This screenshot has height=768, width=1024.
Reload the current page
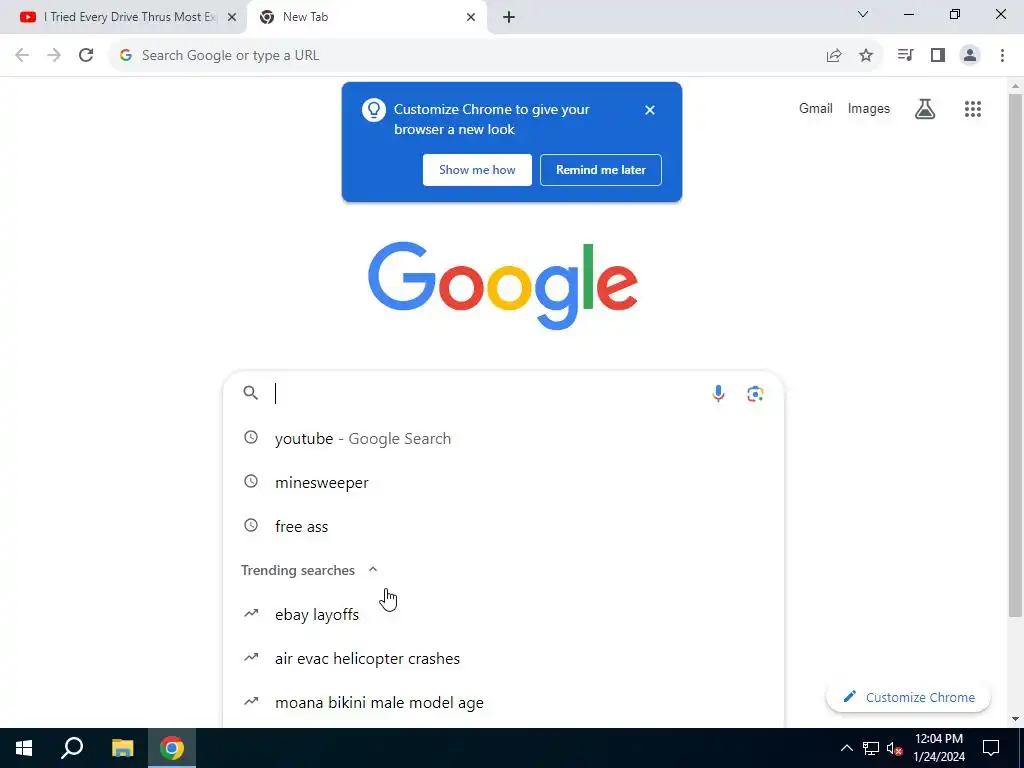click(86, 56)
